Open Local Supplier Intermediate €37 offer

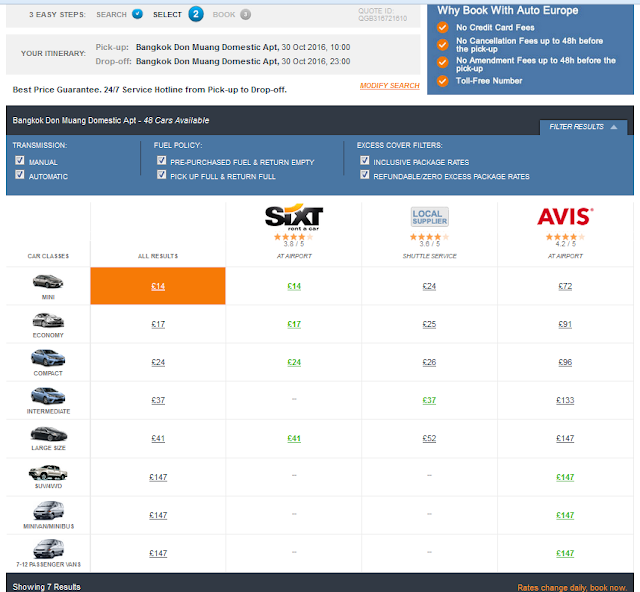(x=429, y=400)
